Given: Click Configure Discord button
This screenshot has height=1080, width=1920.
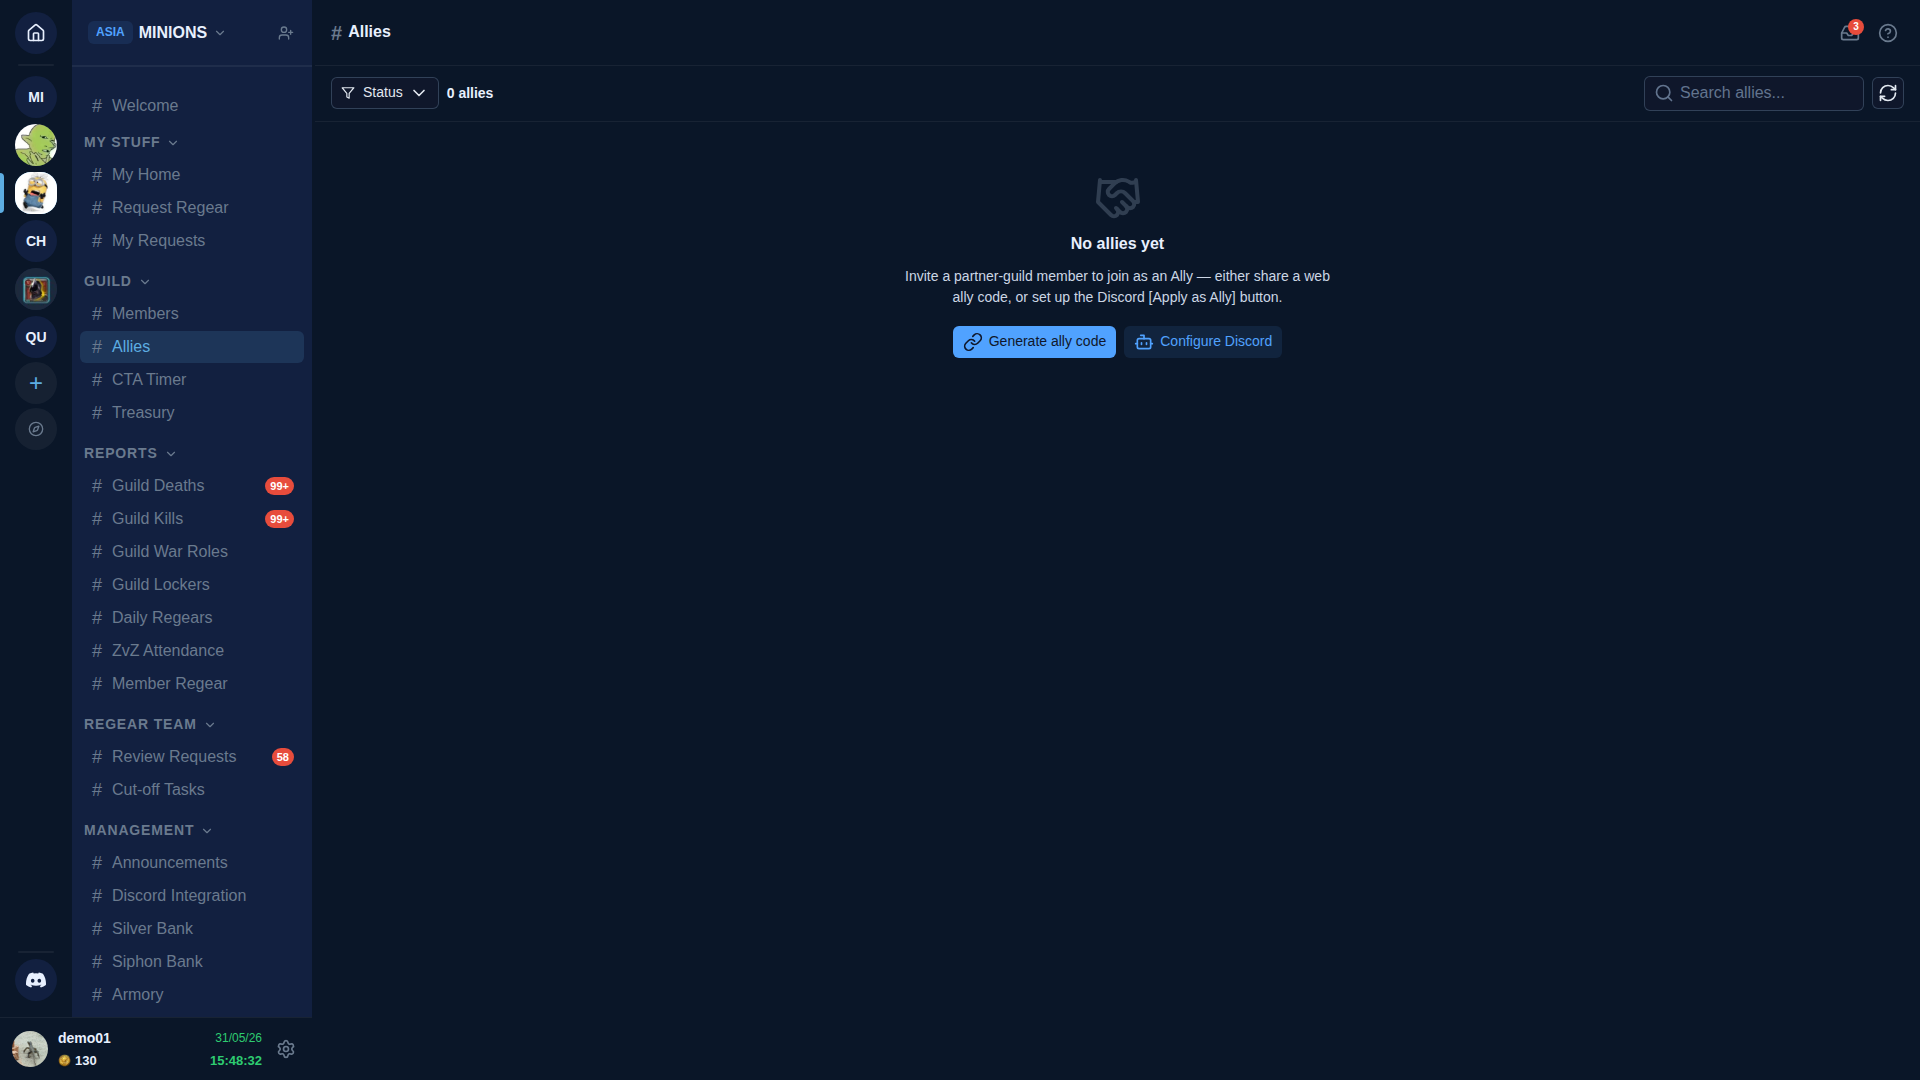Looking at the screenshot, I should (1203, 342).
